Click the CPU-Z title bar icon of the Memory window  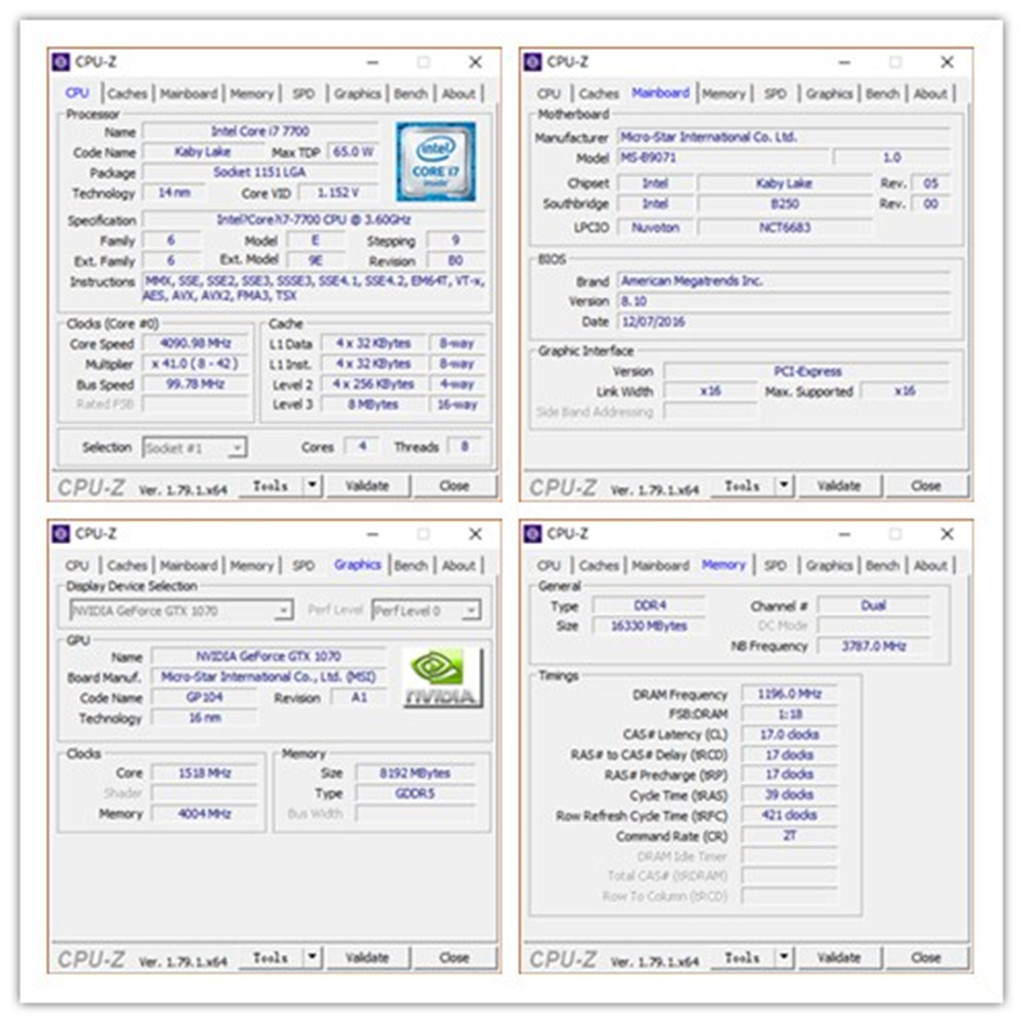point(534,534)
